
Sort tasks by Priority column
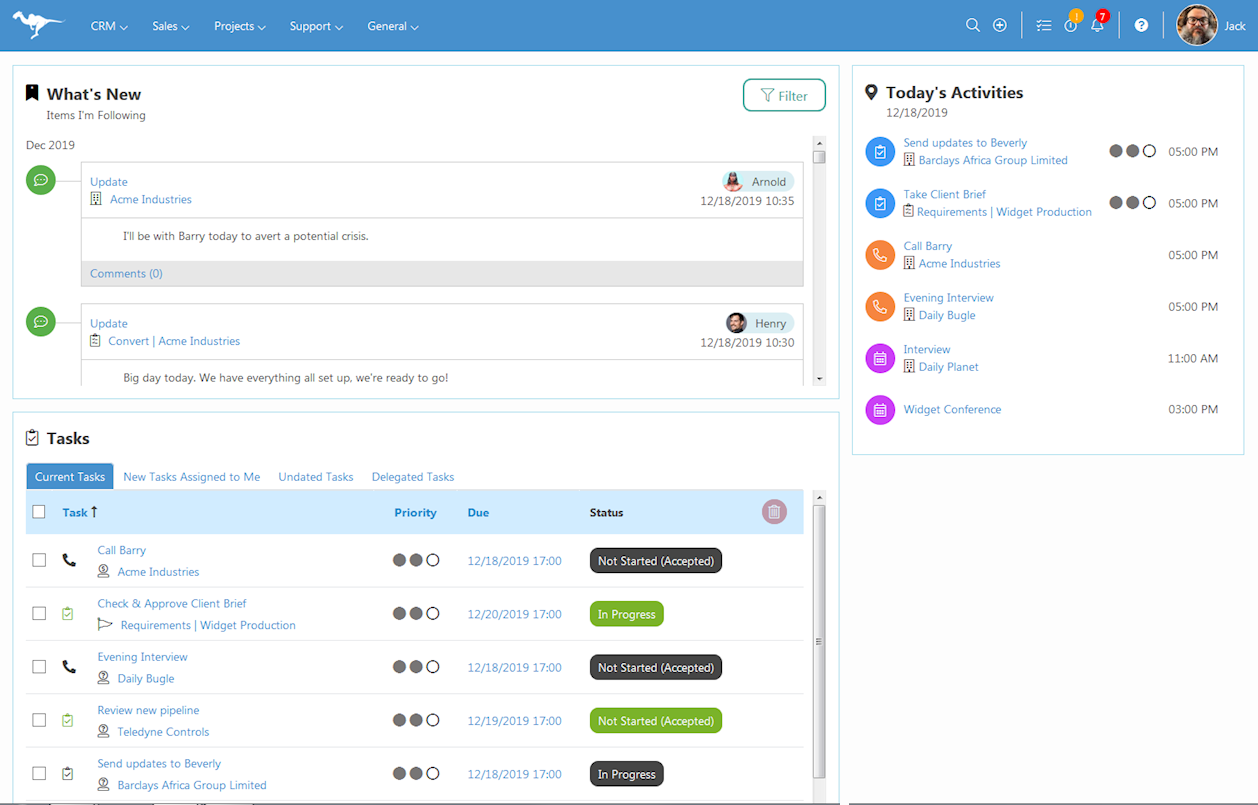[x=415, y=512]
